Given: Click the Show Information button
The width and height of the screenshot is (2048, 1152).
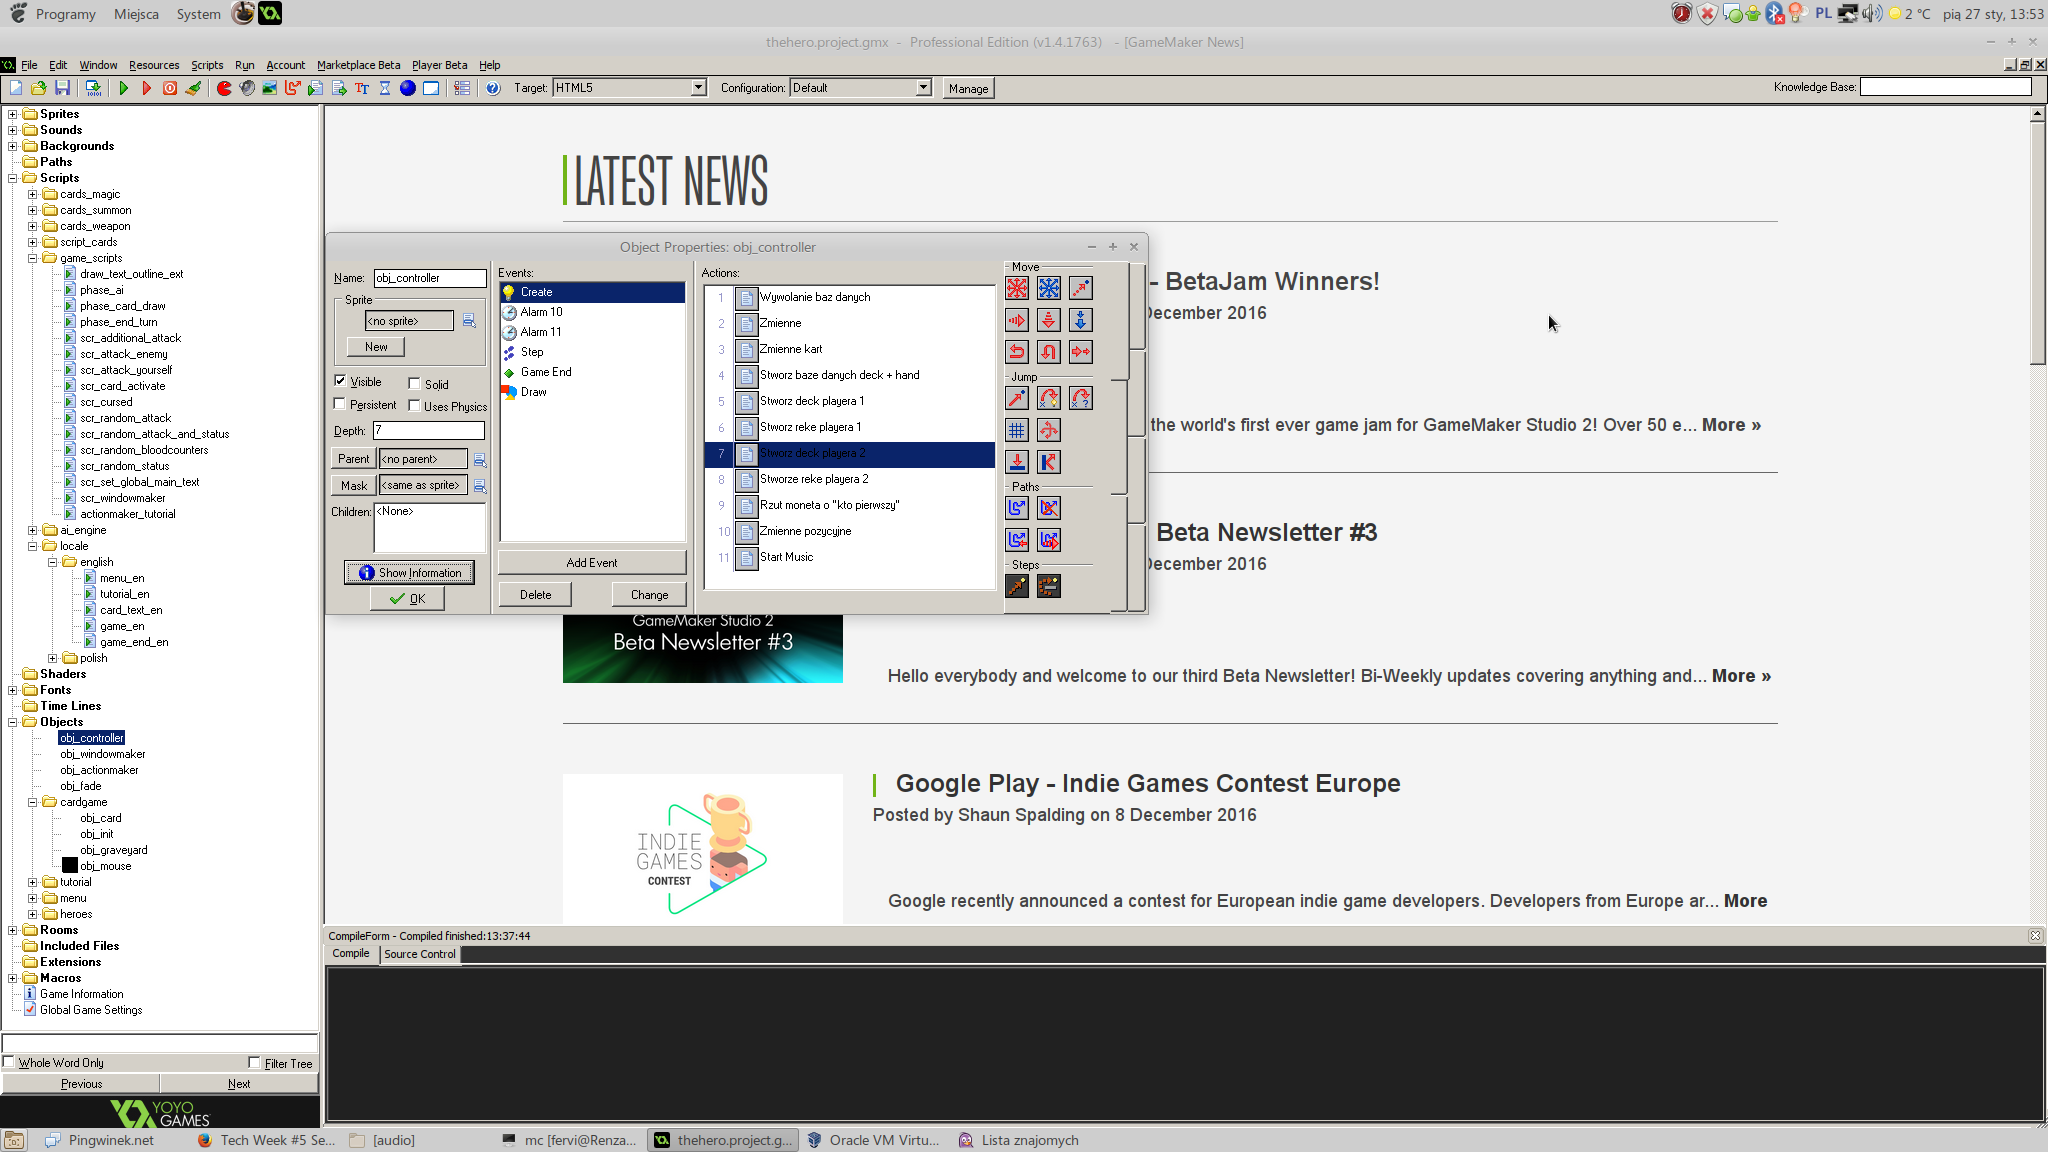Looking at the screenshot, I should (409, 573).
